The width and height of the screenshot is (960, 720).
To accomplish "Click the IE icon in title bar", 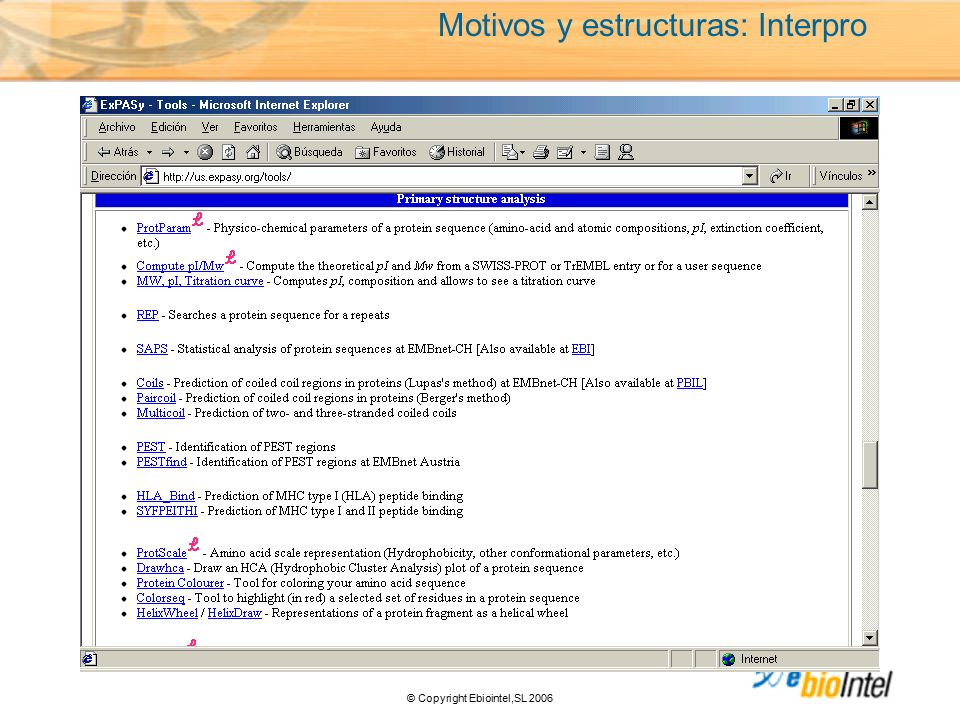I will [90, 105].
